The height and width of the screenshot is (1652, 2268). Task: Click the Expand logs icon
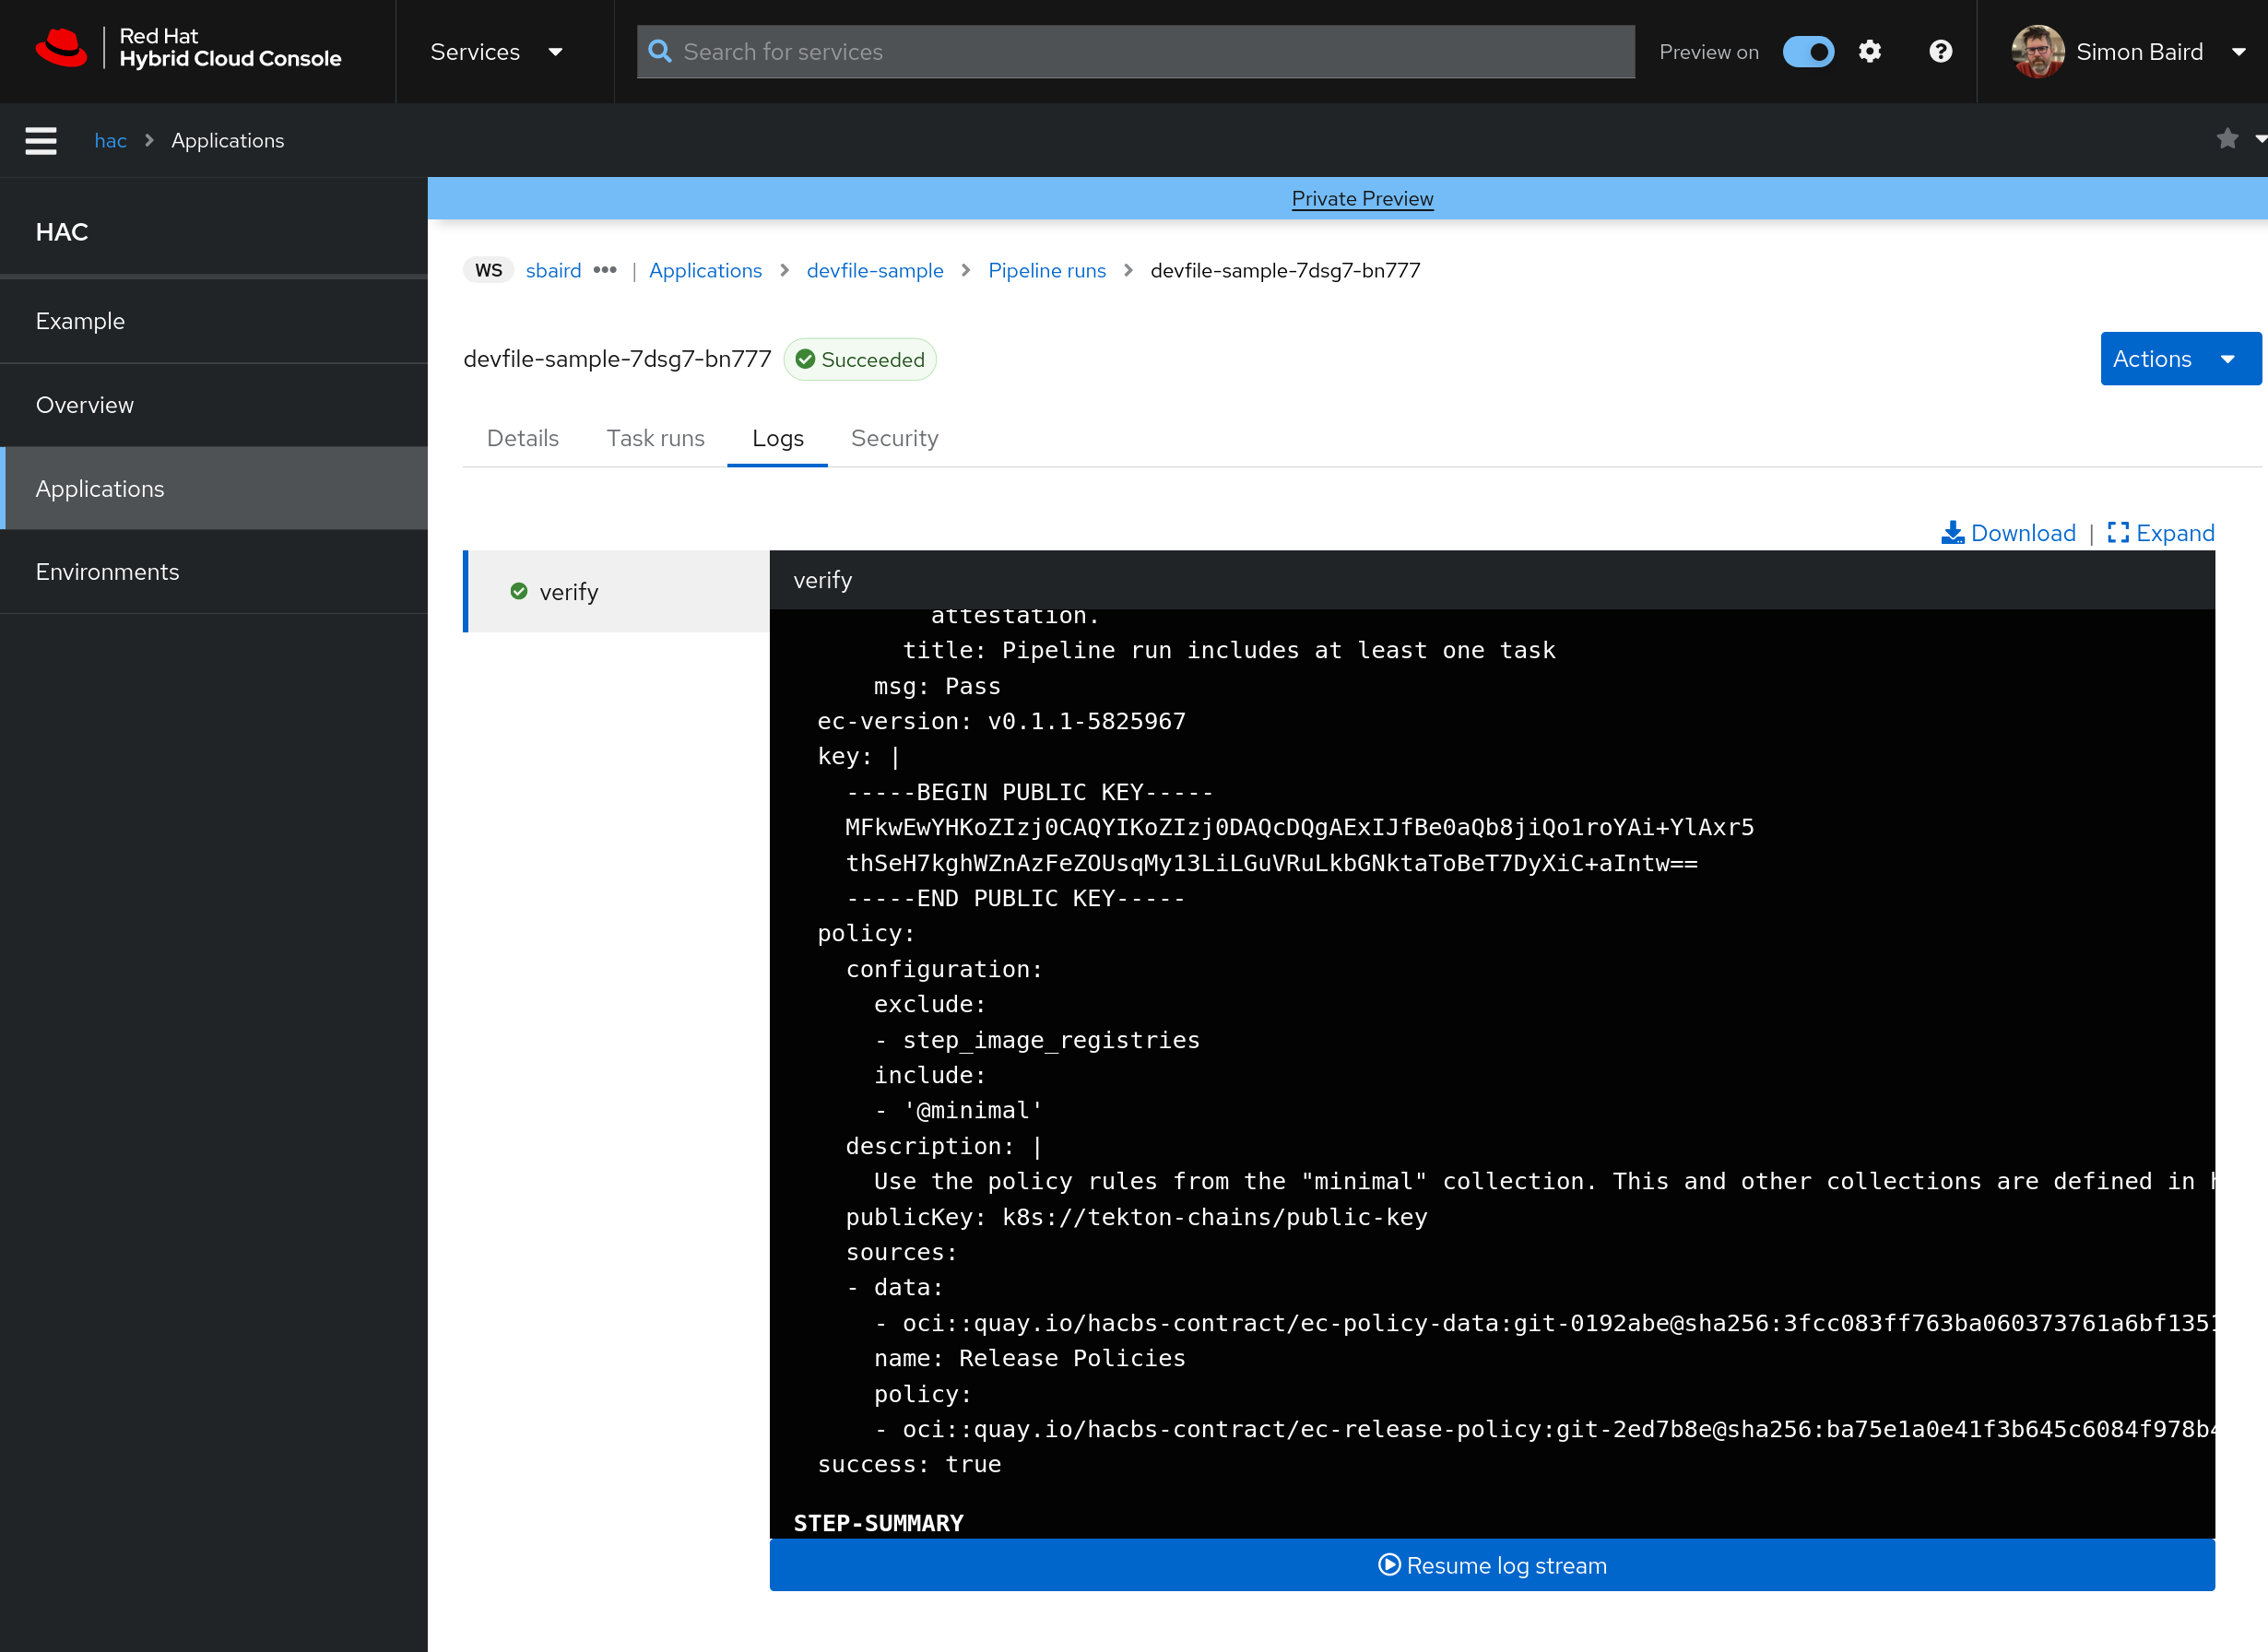[2117, 533]
